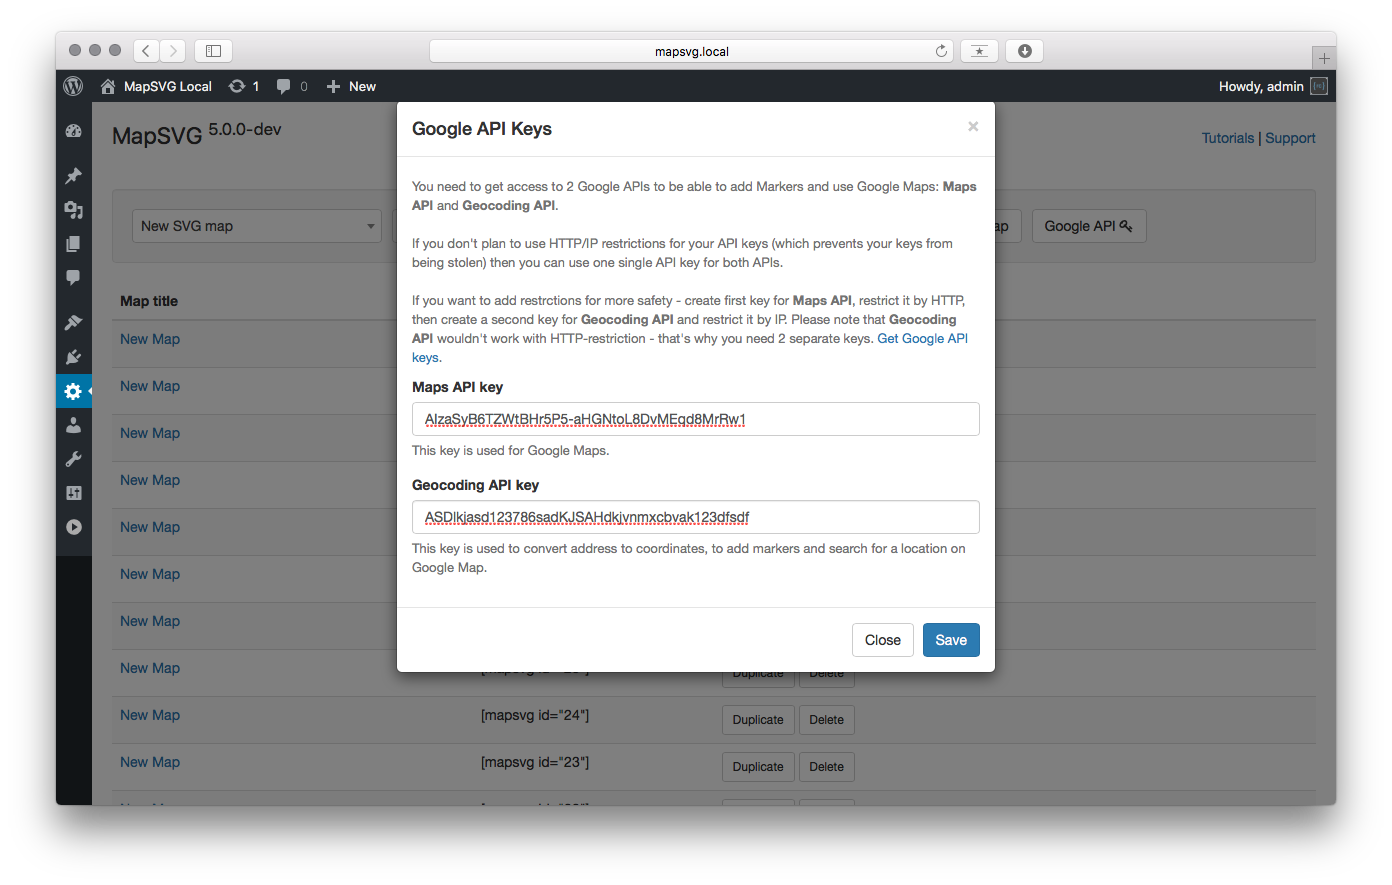Viewport: 1392px width, 885px height.
Task: Open the Tutorials link
Action: (x=1228, y=138)
